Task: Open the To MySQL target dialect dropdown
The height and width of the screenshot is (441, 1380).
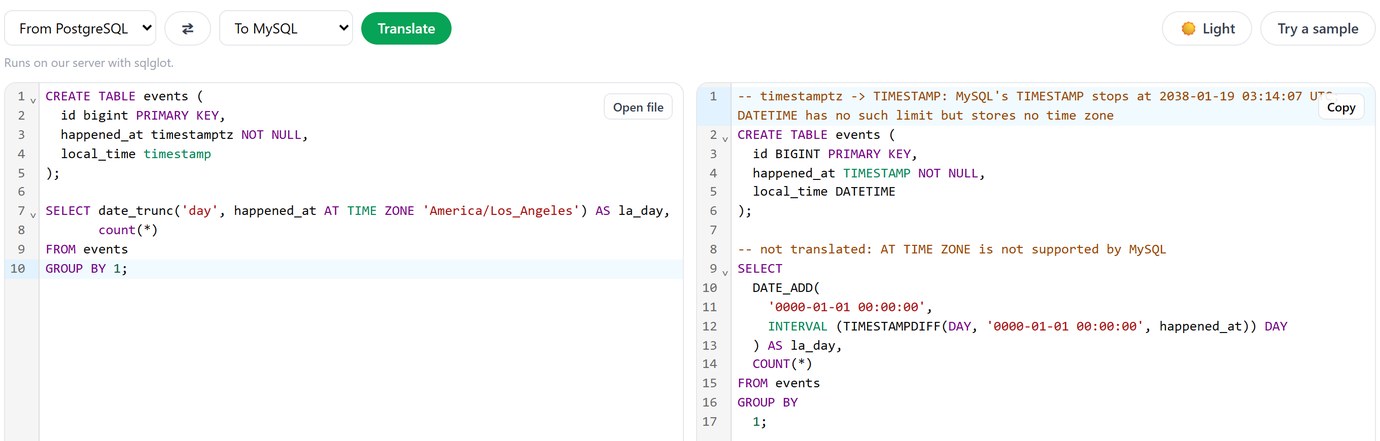Action: [286, 28]
